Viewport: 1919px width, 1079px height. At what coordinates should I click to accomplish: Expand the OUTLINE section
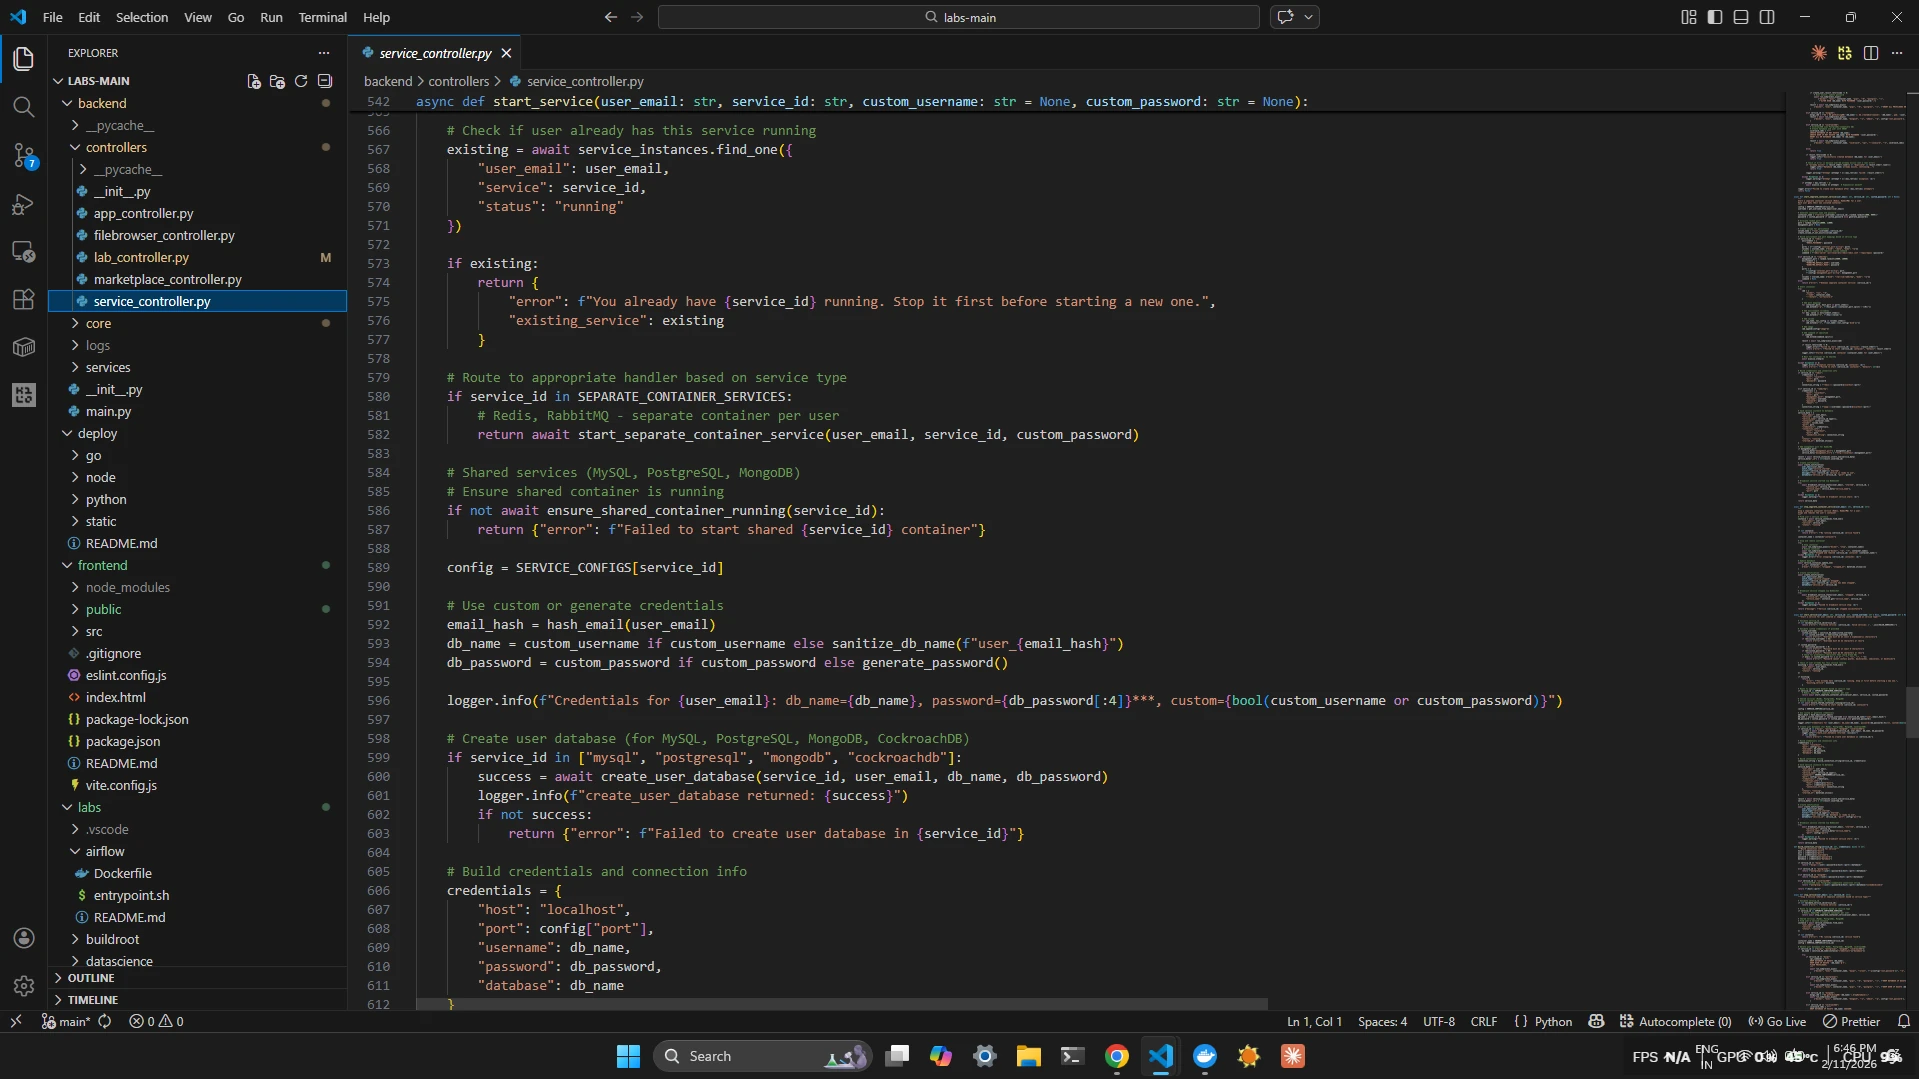(x=91, y=978)
